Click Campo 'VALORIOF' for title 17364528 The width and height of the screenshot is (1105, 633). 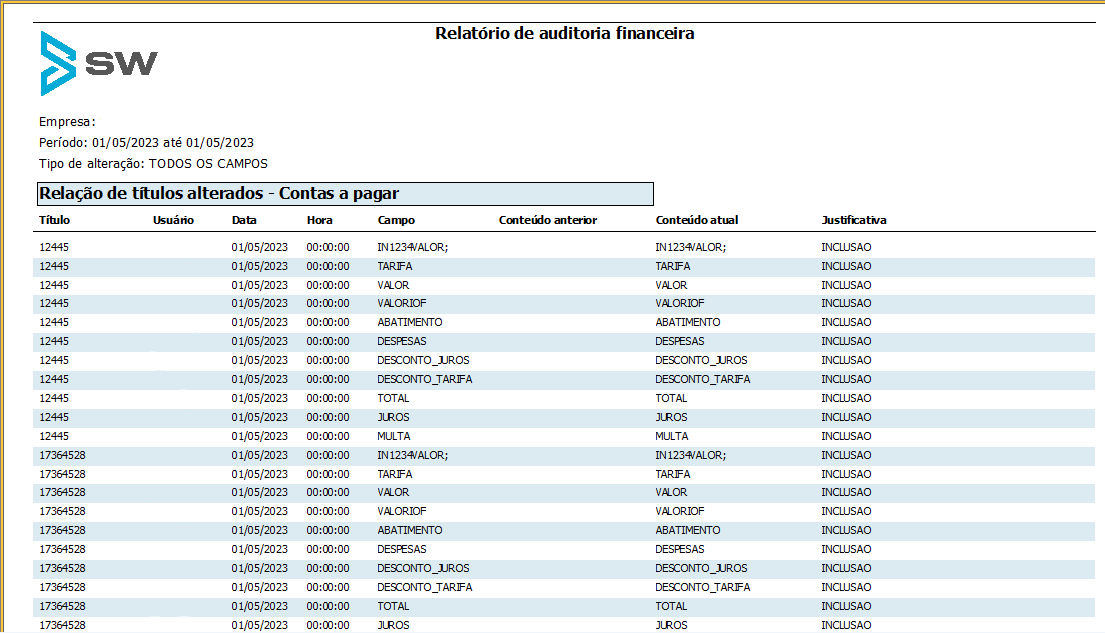[402, 511]
